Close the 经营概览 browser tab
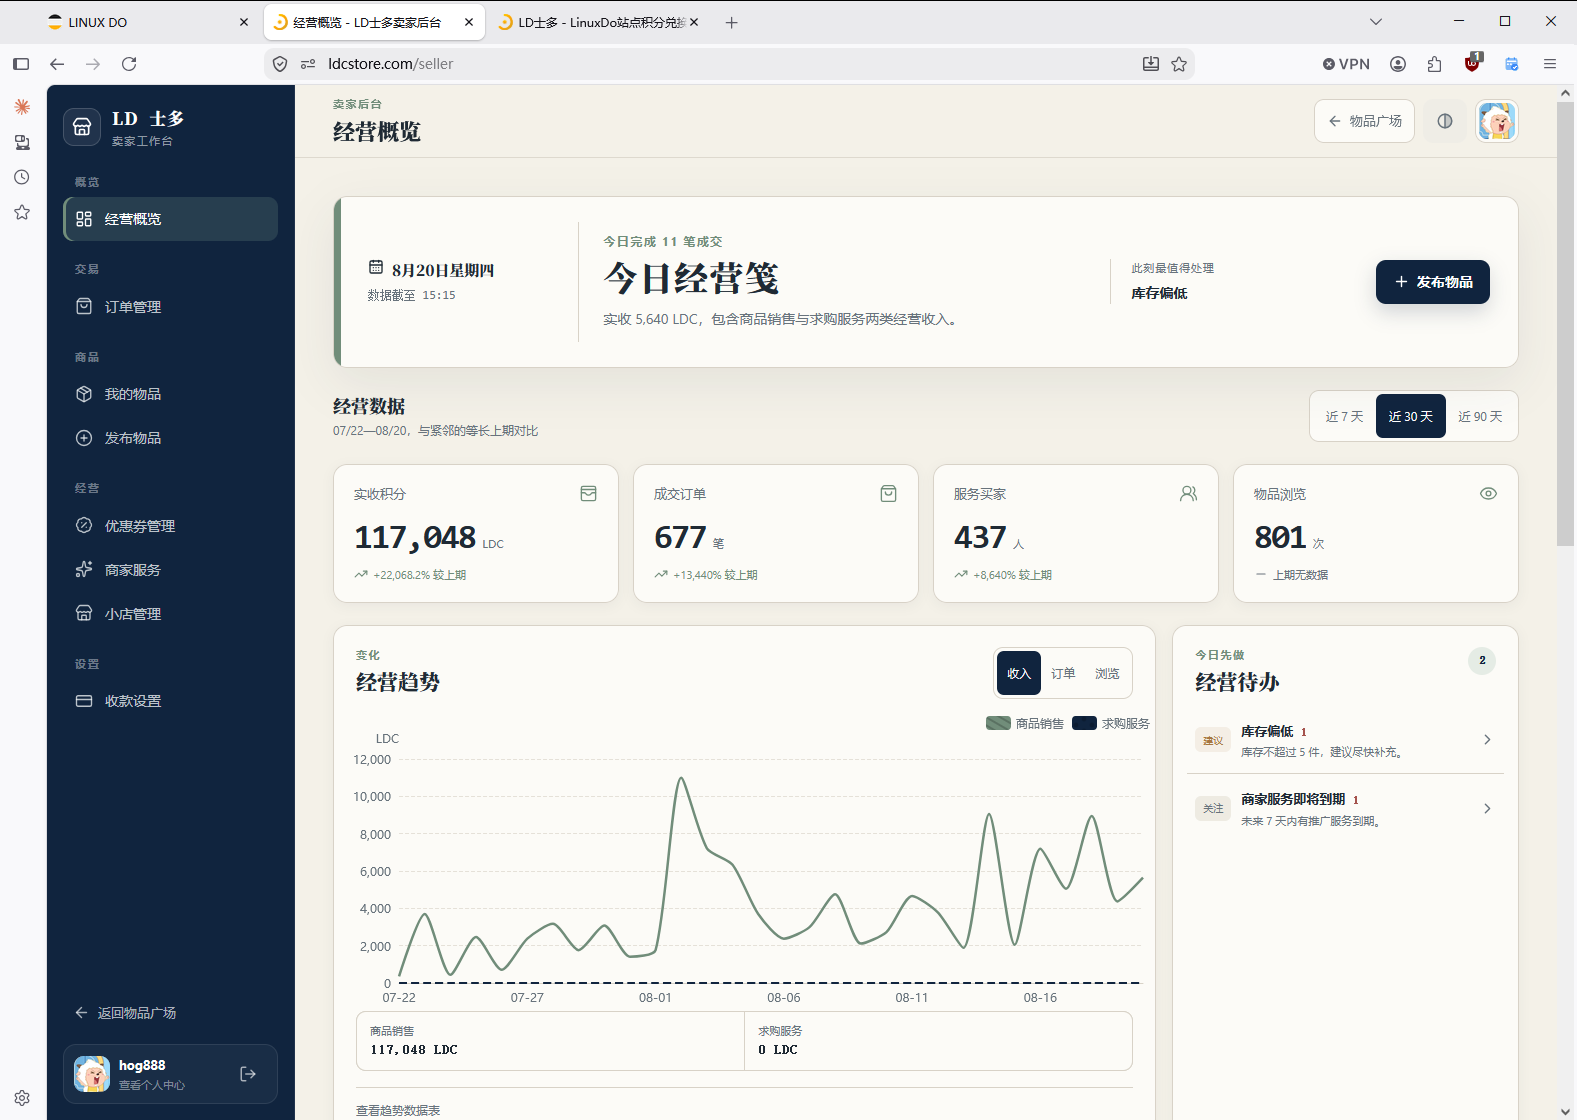Viewport: 1577px width, 1120px height. (x=469, y=22)
